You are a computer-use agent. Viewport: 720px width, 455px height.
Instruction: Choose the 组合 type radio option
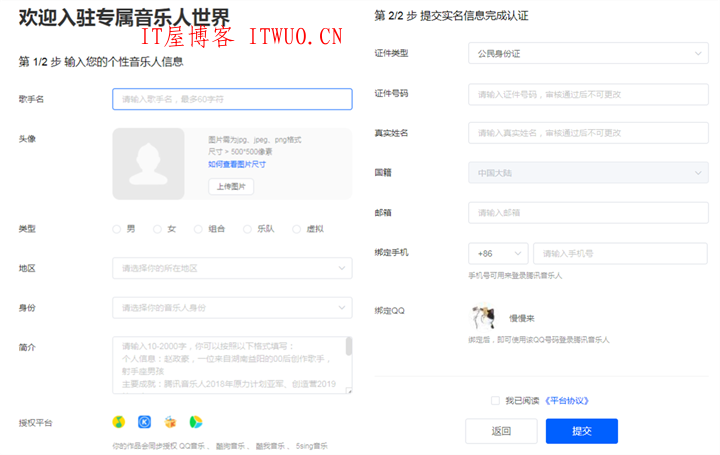point(198,229)
